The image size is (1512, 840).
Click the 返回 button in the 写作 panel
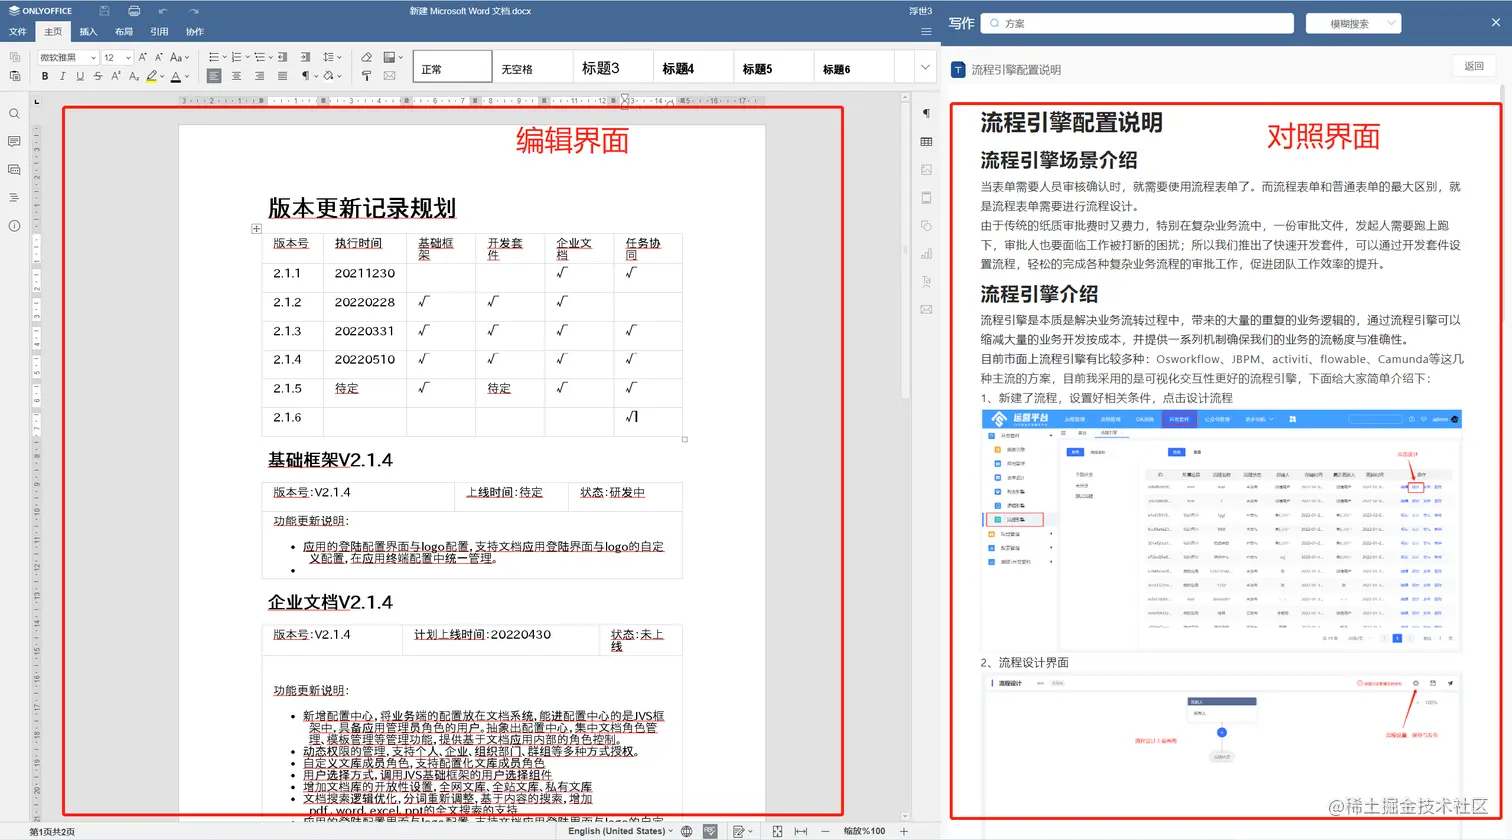[1474, 66]
